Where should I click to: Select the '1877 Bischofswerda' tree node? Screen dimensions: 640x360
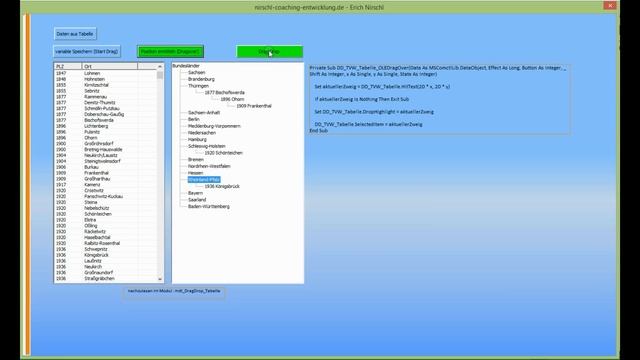point(224,93)
